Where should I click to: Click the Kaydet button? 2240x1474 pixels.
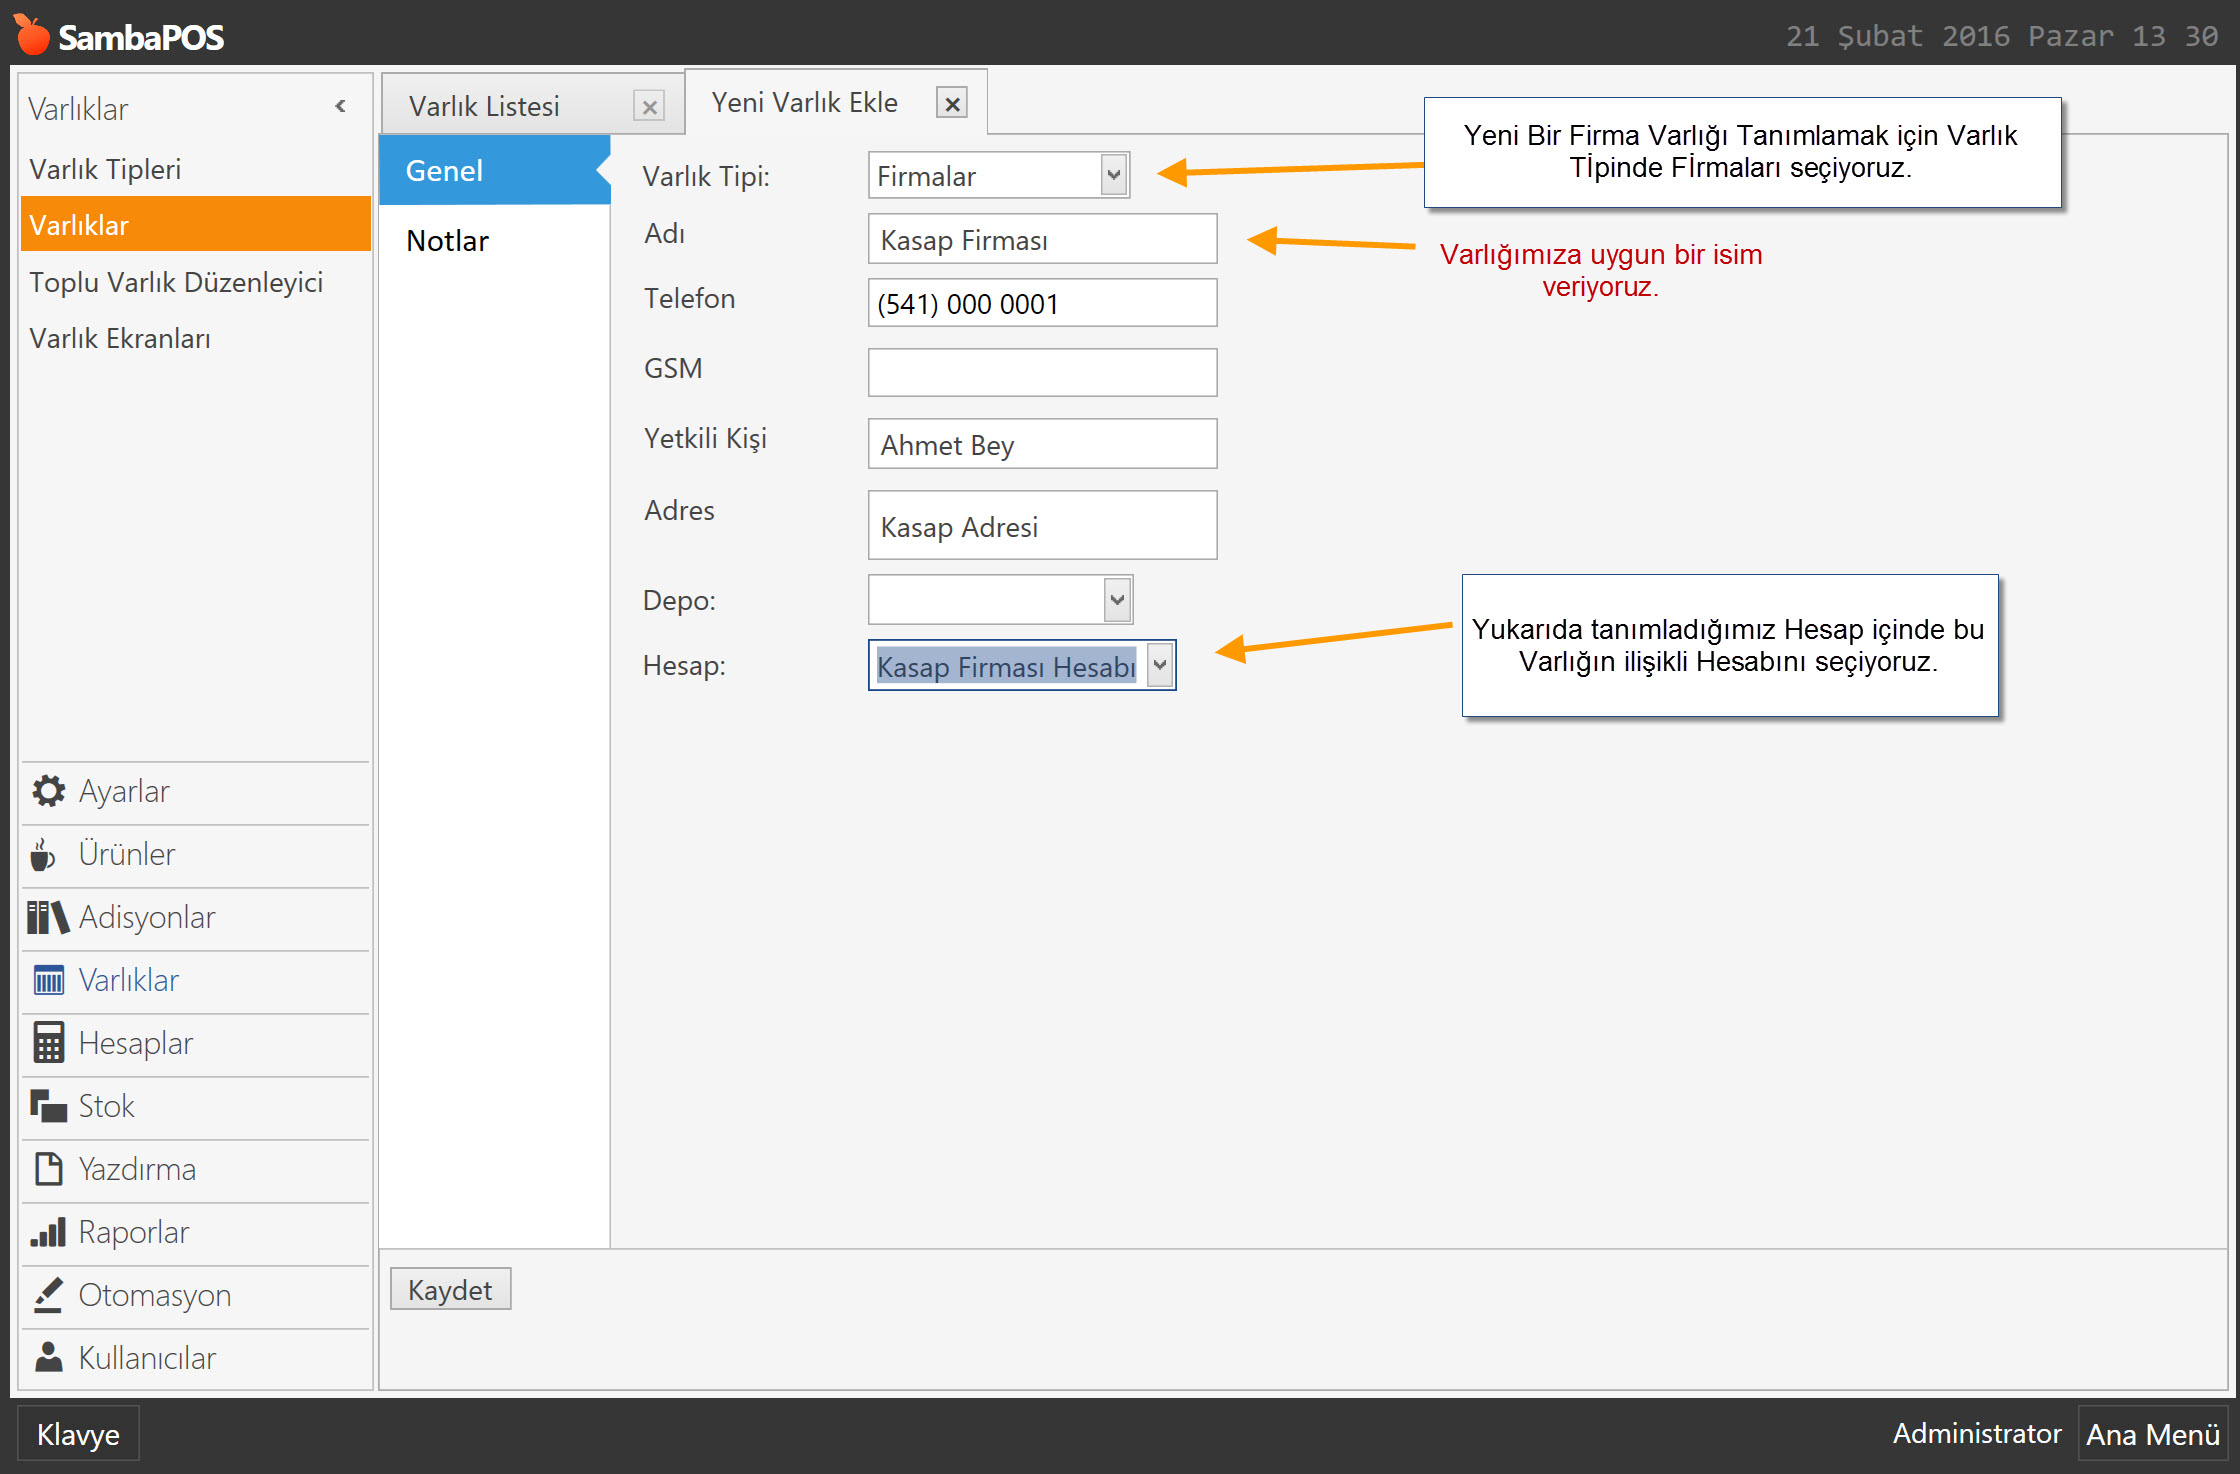tap(450, 1289)
